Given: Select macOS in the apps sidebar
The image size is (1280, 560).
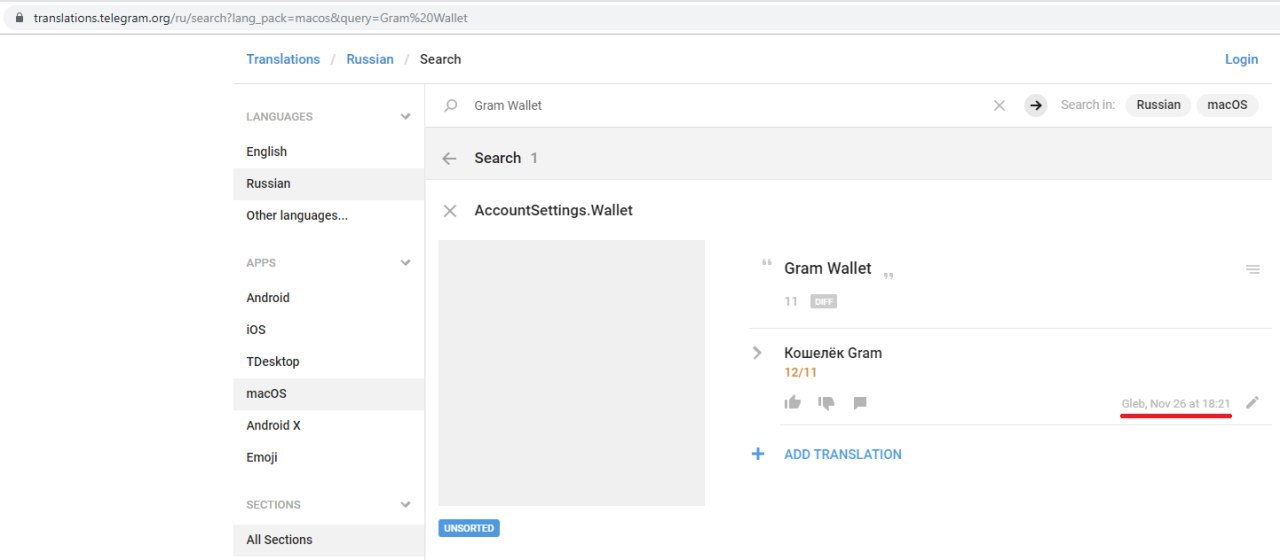Looking at the screenshot, I should (329, 394).
